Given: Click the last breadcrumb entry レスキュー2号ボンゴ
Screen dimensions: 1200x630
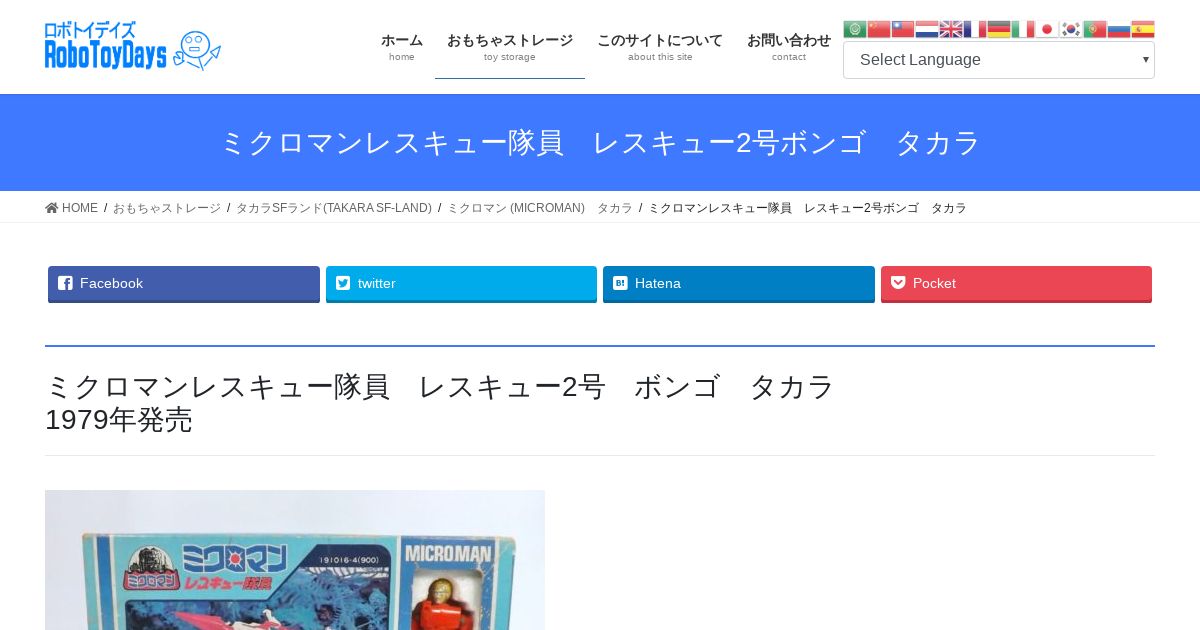Looking at the screenshot, I should (x=808, y=208).
